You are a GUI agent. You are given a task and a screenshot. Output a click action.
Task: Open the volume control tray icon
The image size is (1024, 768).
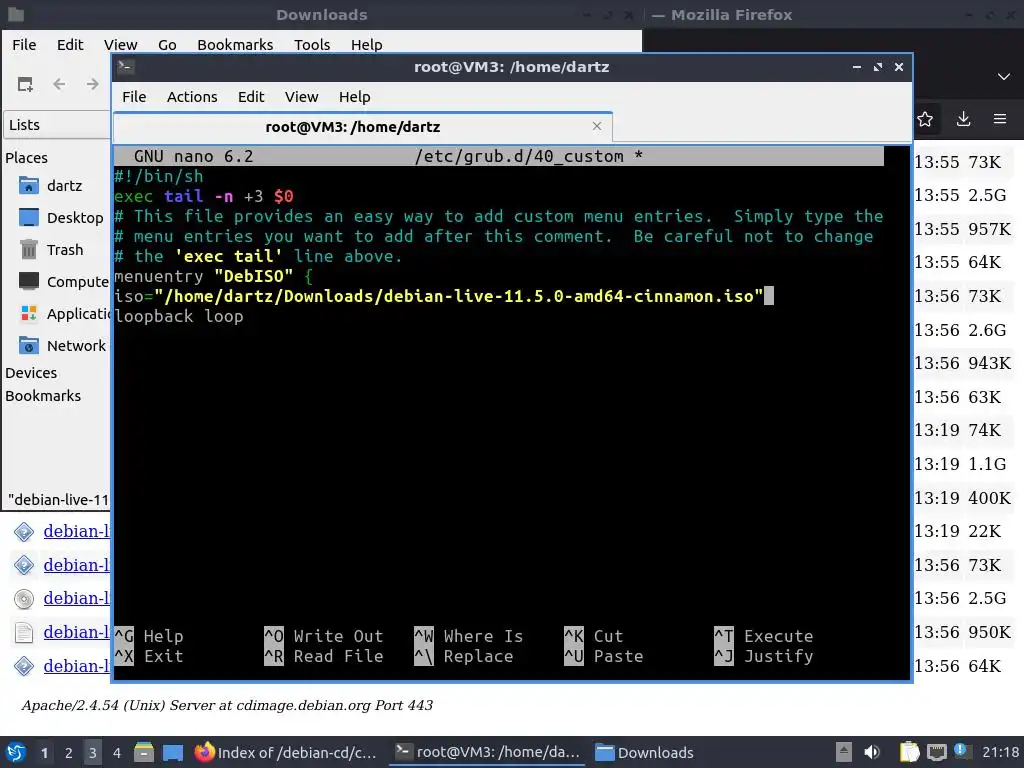(872, 752)
